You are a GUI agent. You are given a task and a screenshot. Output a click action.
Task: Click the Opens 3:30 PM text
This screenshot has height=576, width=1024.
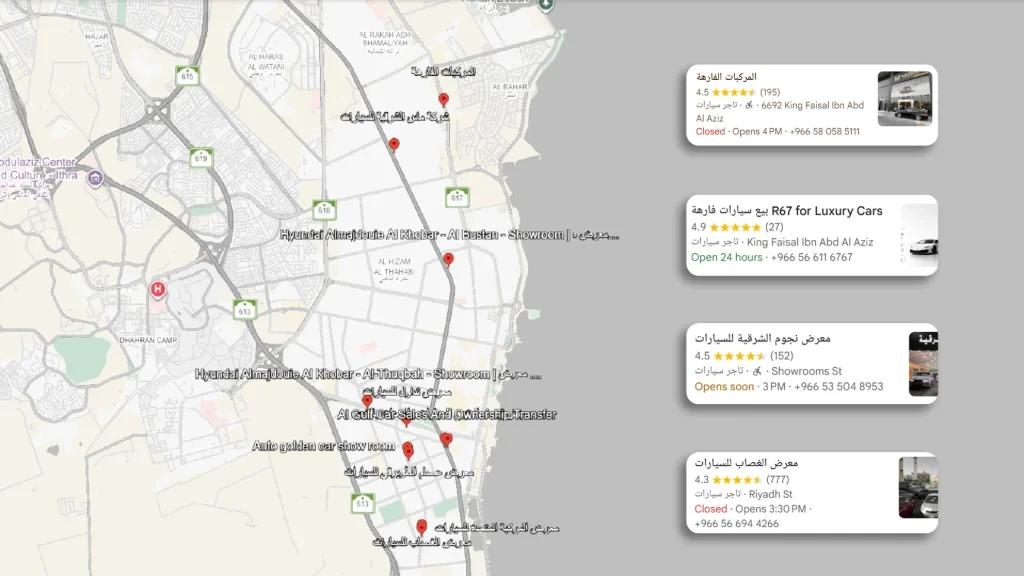pos(771,509)
